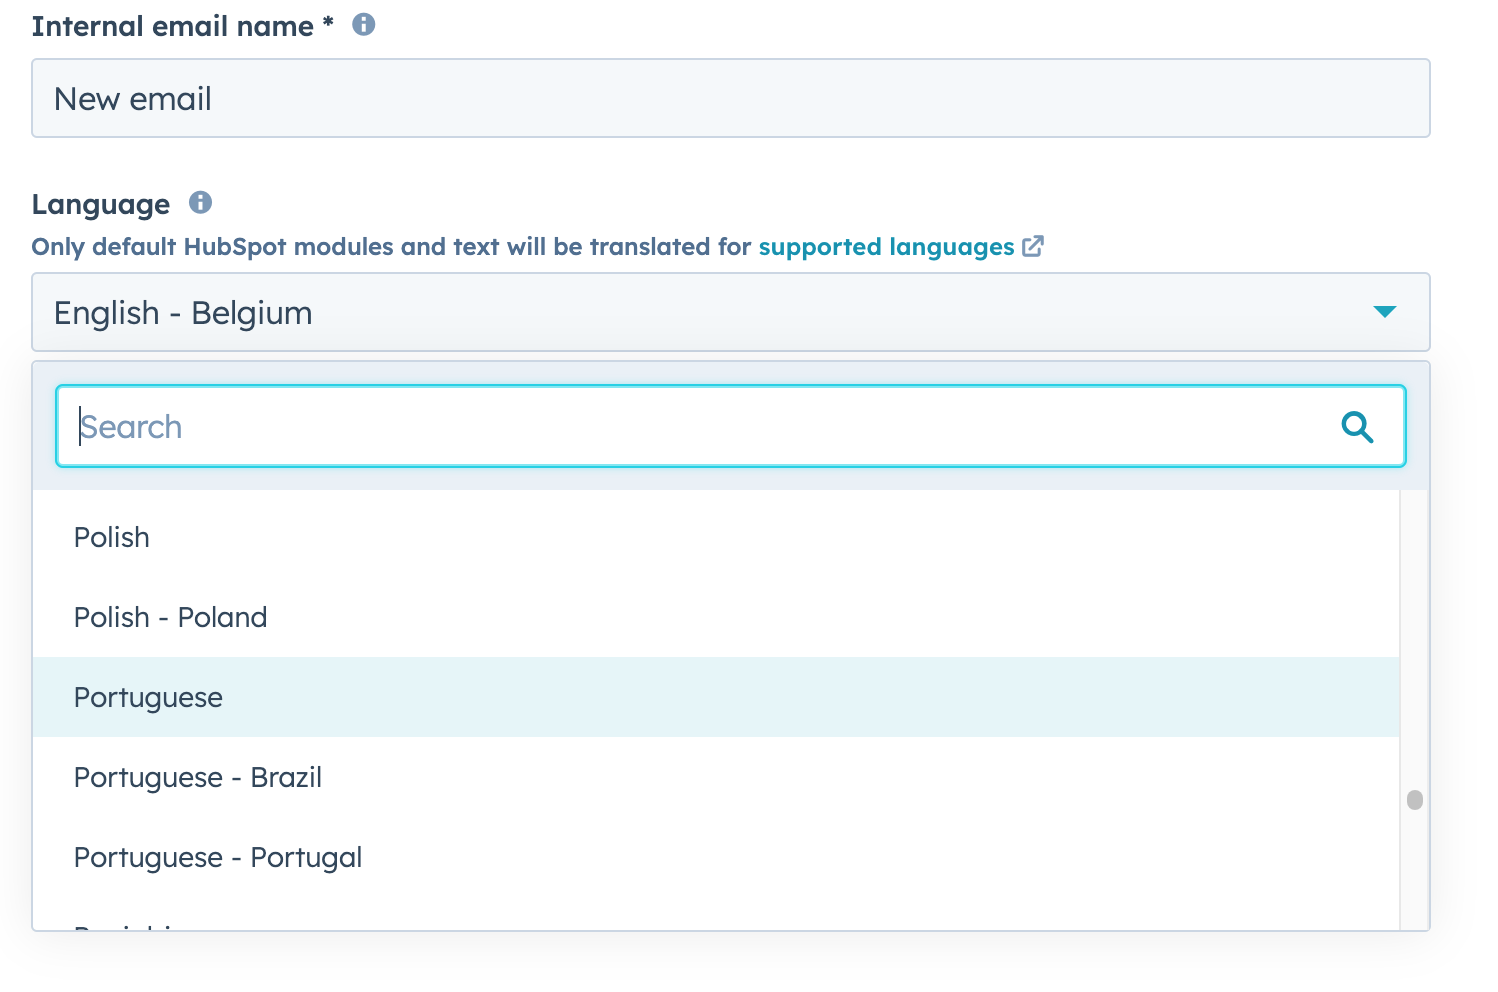Screen dimensions: 1498x992
Task: Focus the Internal email name text field
Action: tap(730, 99)
